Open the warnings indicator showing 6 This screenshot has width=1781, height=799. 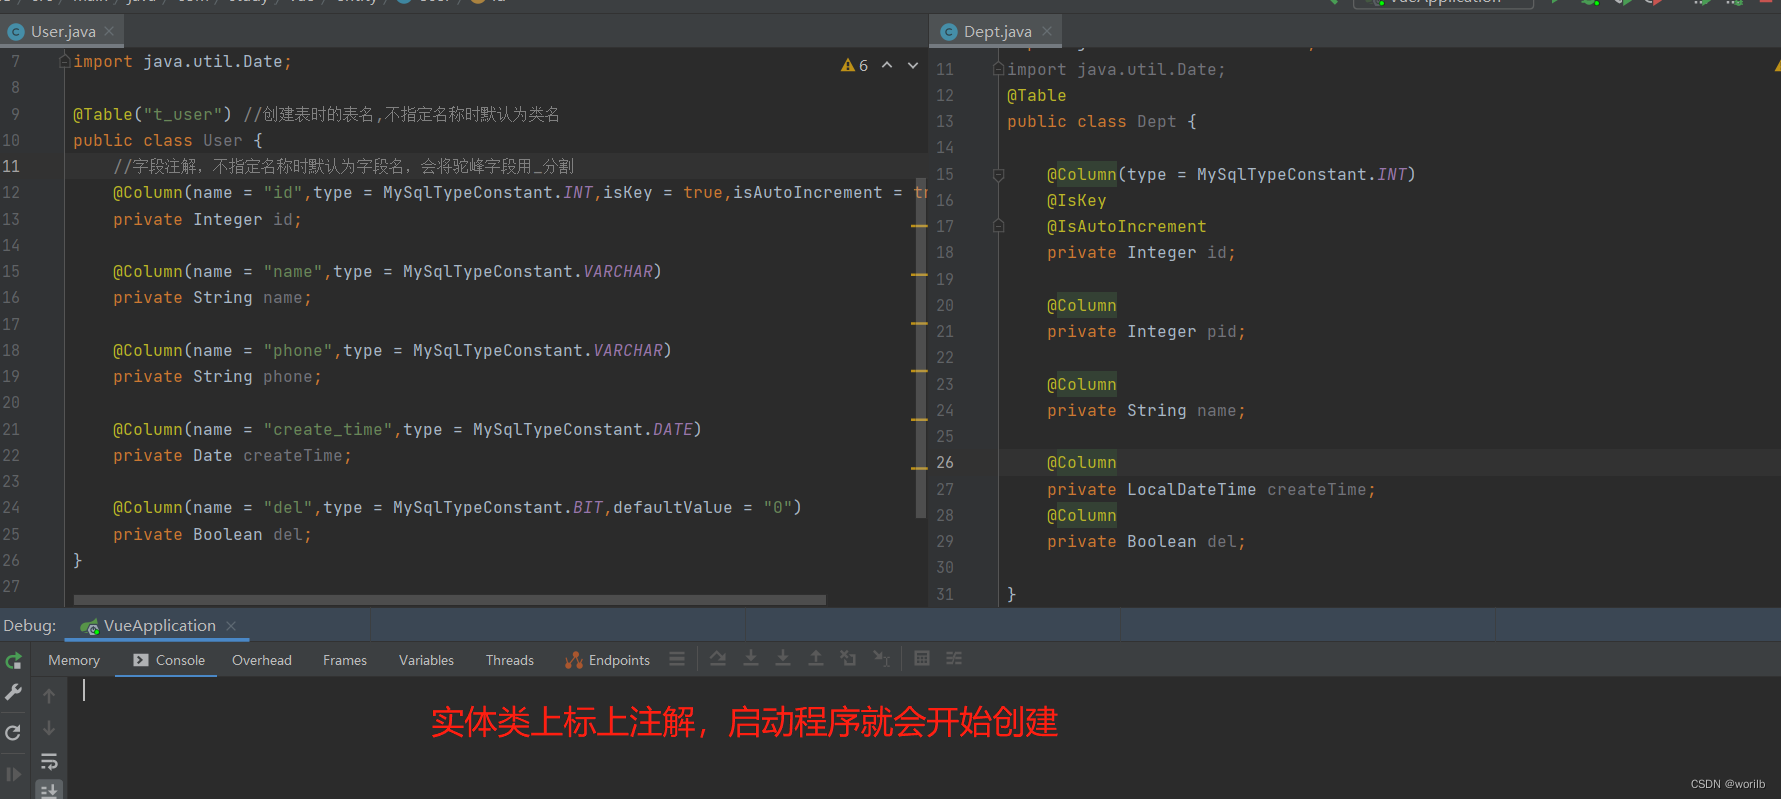coord(855,65)
